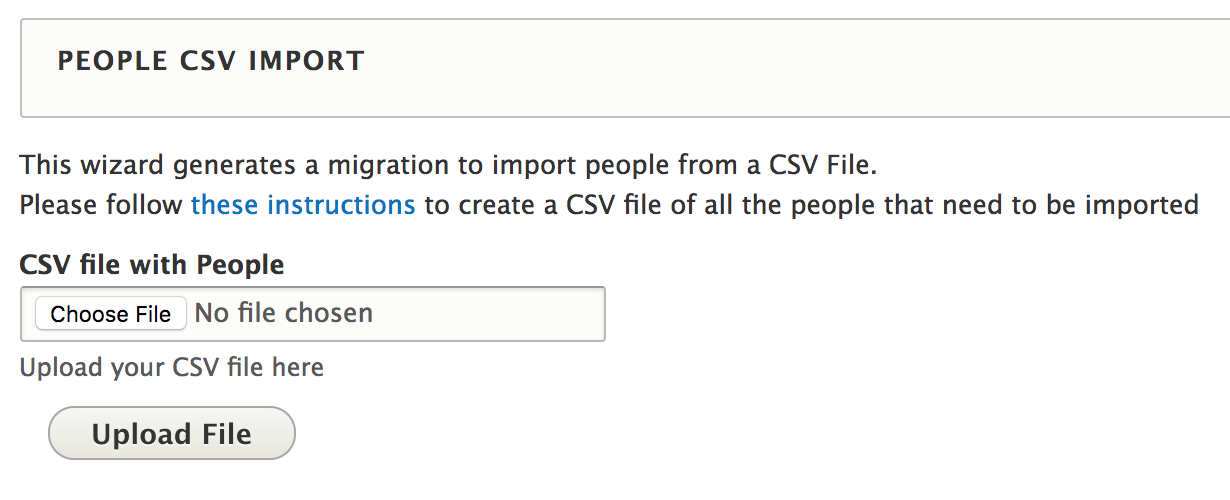Open the "these instructions" link
The width and height of the screenshot is (1230, 500).
click(x=302, y=205)
